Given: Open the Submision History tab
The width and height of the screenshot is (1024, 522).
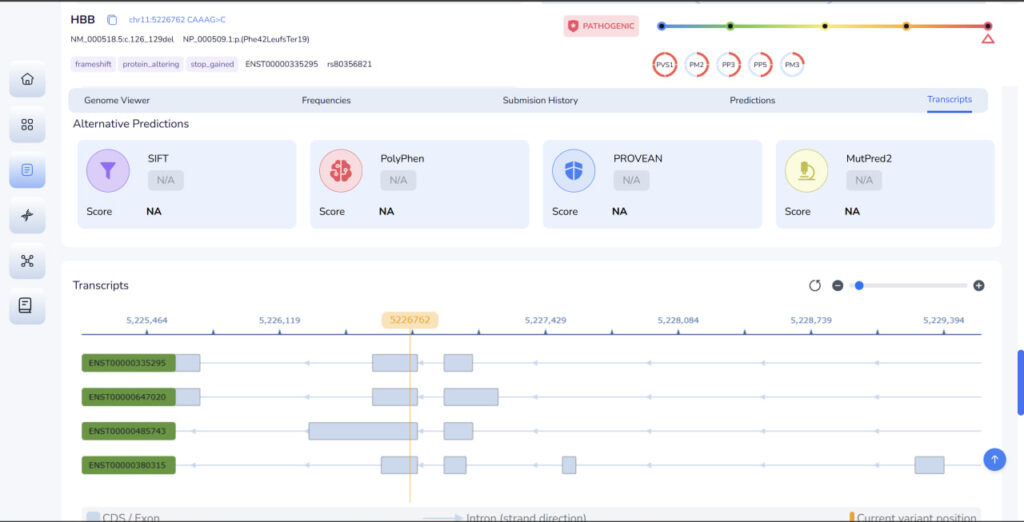Looking at the screenshot, I should coord(540,101).
